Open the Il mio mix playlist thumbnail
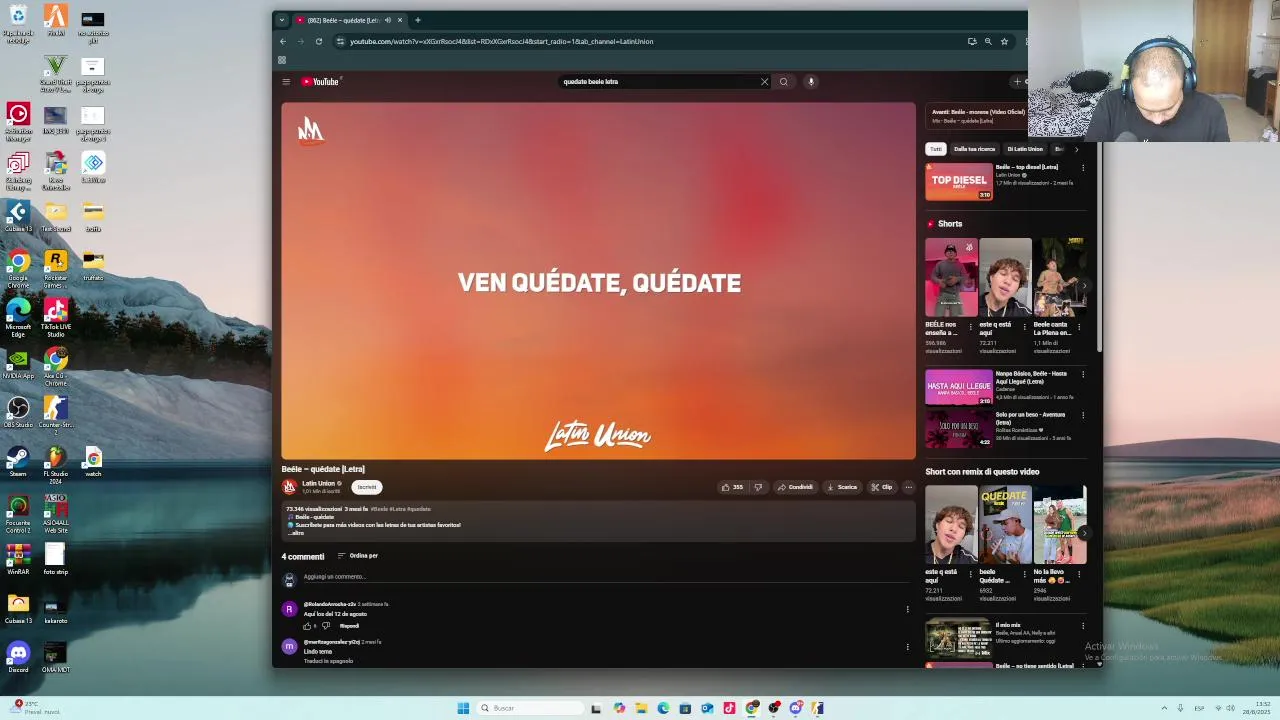 pyautogui.click(x=959, y=638)
